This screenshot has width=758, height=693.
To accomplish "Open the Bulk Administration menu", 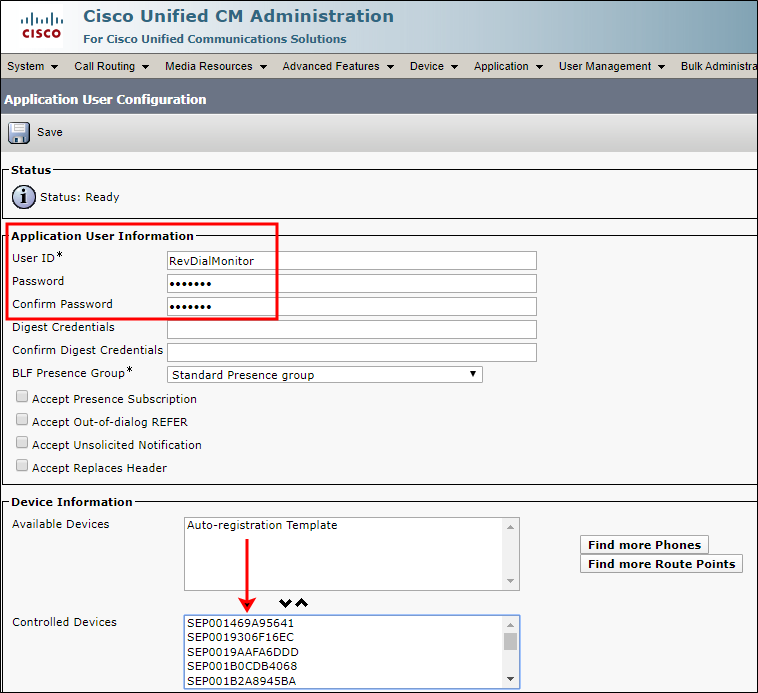I will pos(718,66).
